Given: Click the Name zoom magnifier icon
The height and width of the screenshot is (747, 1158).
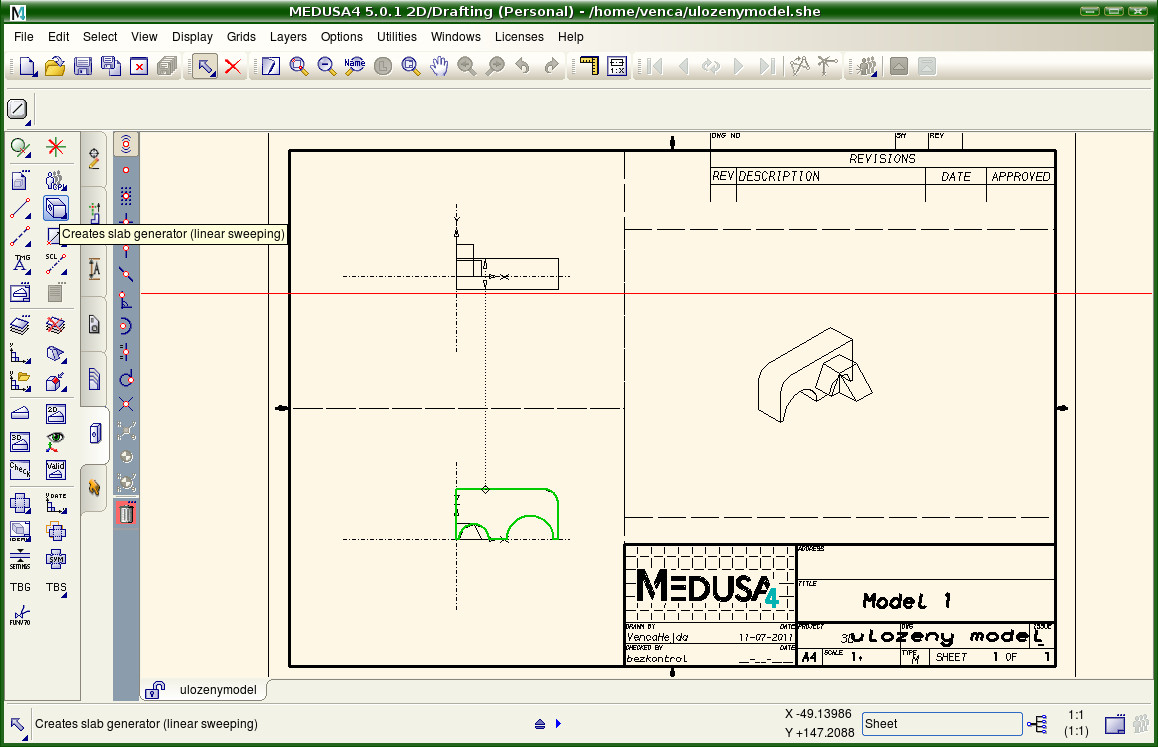Looking at the screenshot, I should 355,66.
